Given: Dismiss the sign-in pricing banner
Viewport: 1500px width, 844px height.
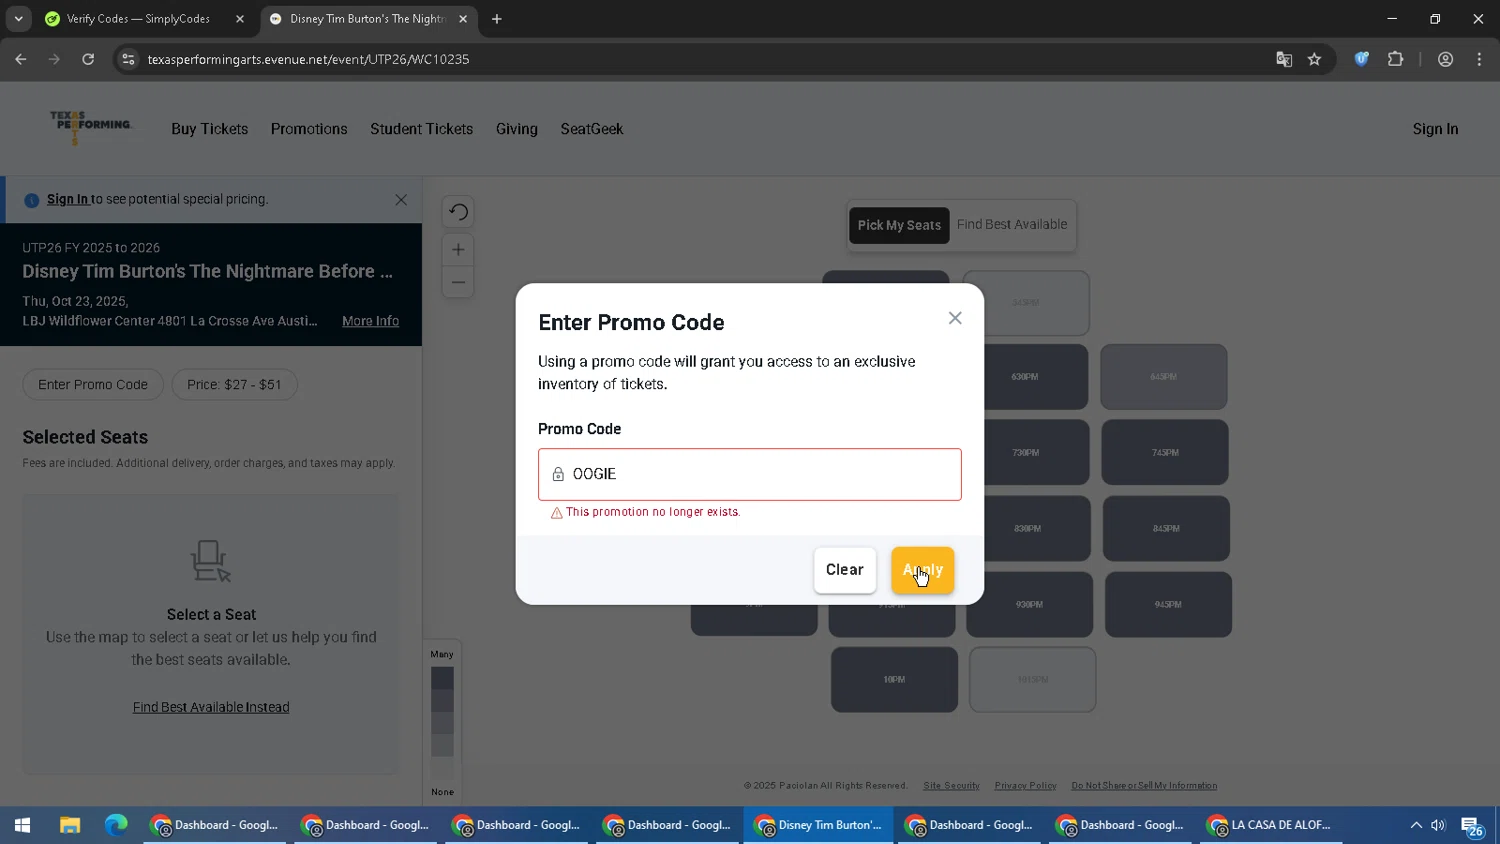Looking at the screenshot, I should (401, 200).
